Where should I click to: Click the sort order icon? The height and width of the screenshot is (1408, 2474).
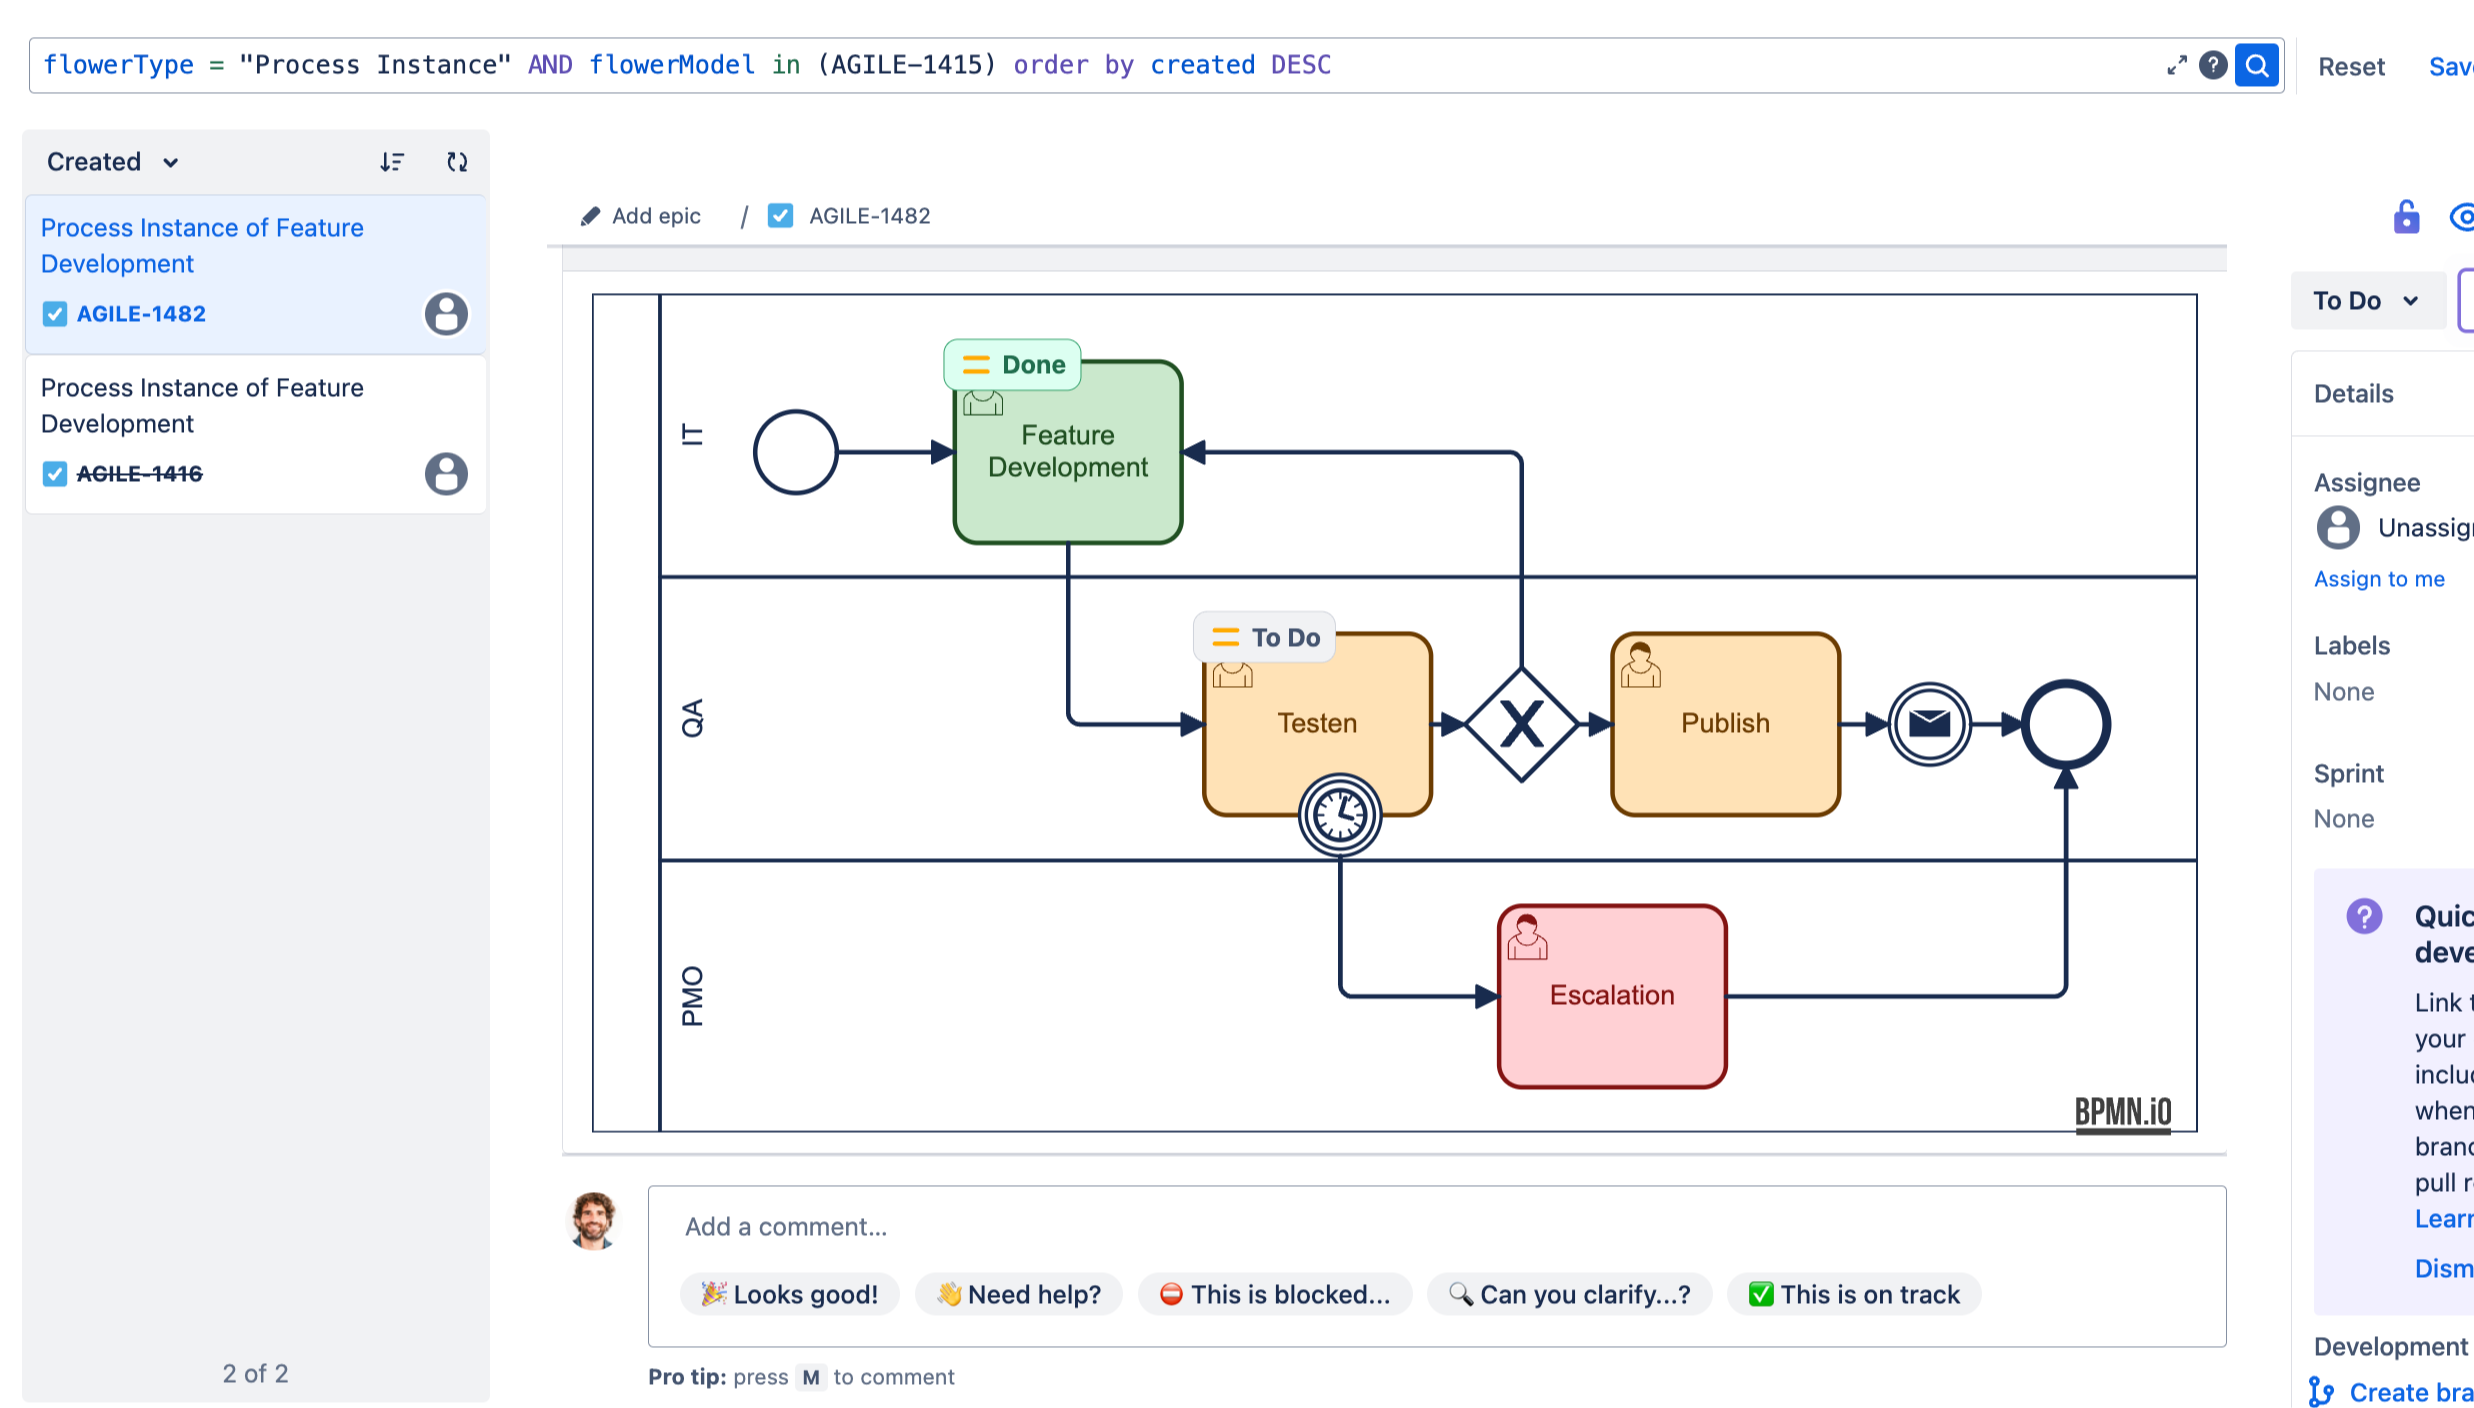coord(392,162)
